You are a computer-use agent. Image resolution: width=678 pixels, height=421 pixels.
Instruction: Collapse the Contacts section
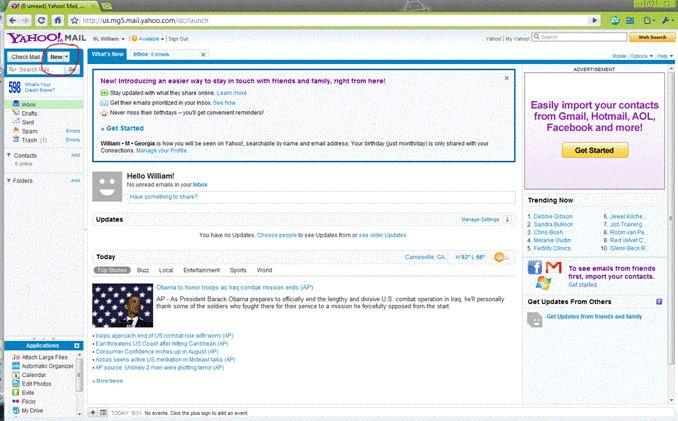click(x=9, y=155)
